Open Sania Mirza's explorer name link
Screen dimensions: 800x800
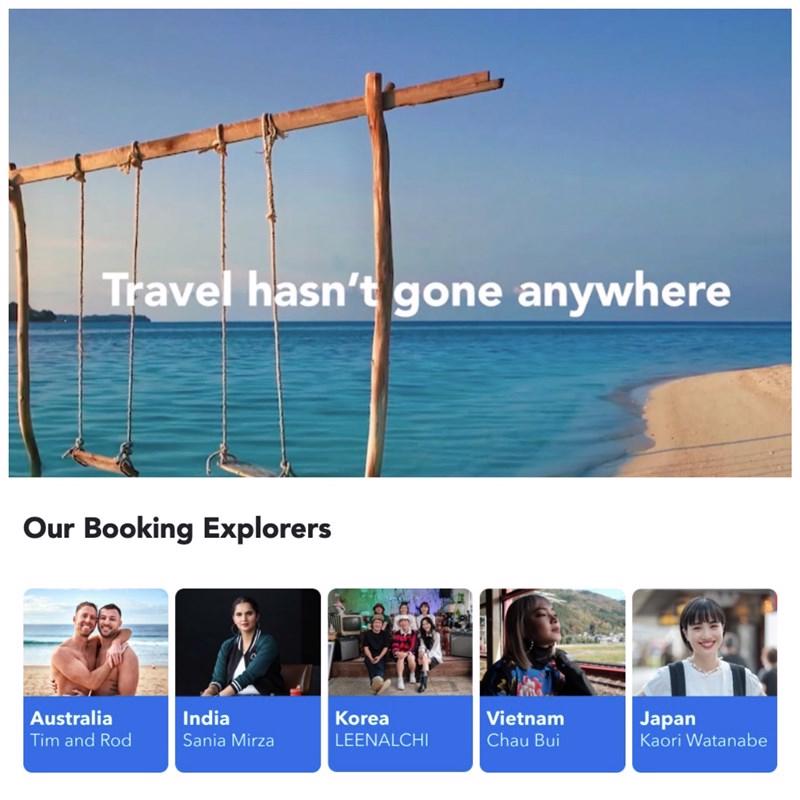[x=228, y=740]
